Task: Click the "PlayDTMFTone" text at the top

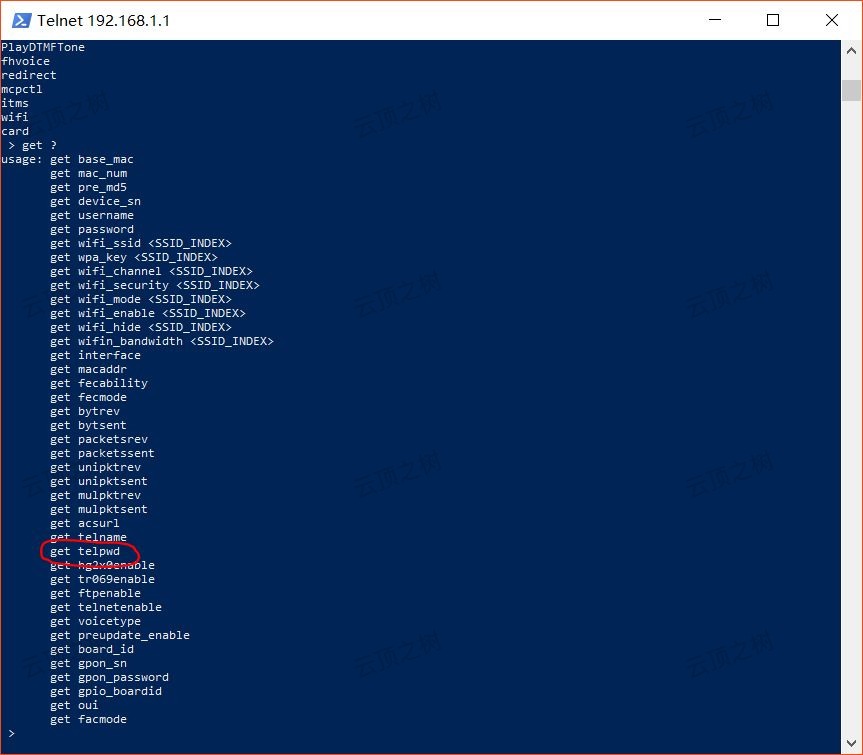Action: (43, 47)
